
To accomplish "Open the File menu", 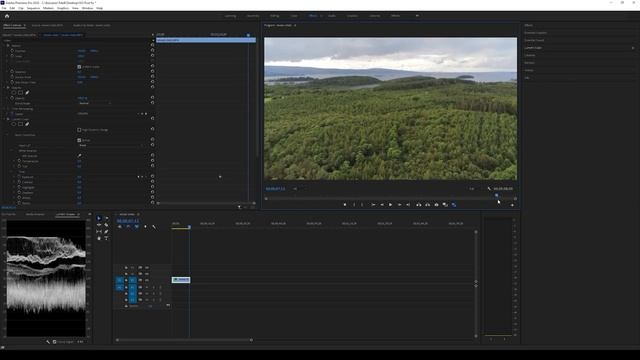I will pos(4,8).
